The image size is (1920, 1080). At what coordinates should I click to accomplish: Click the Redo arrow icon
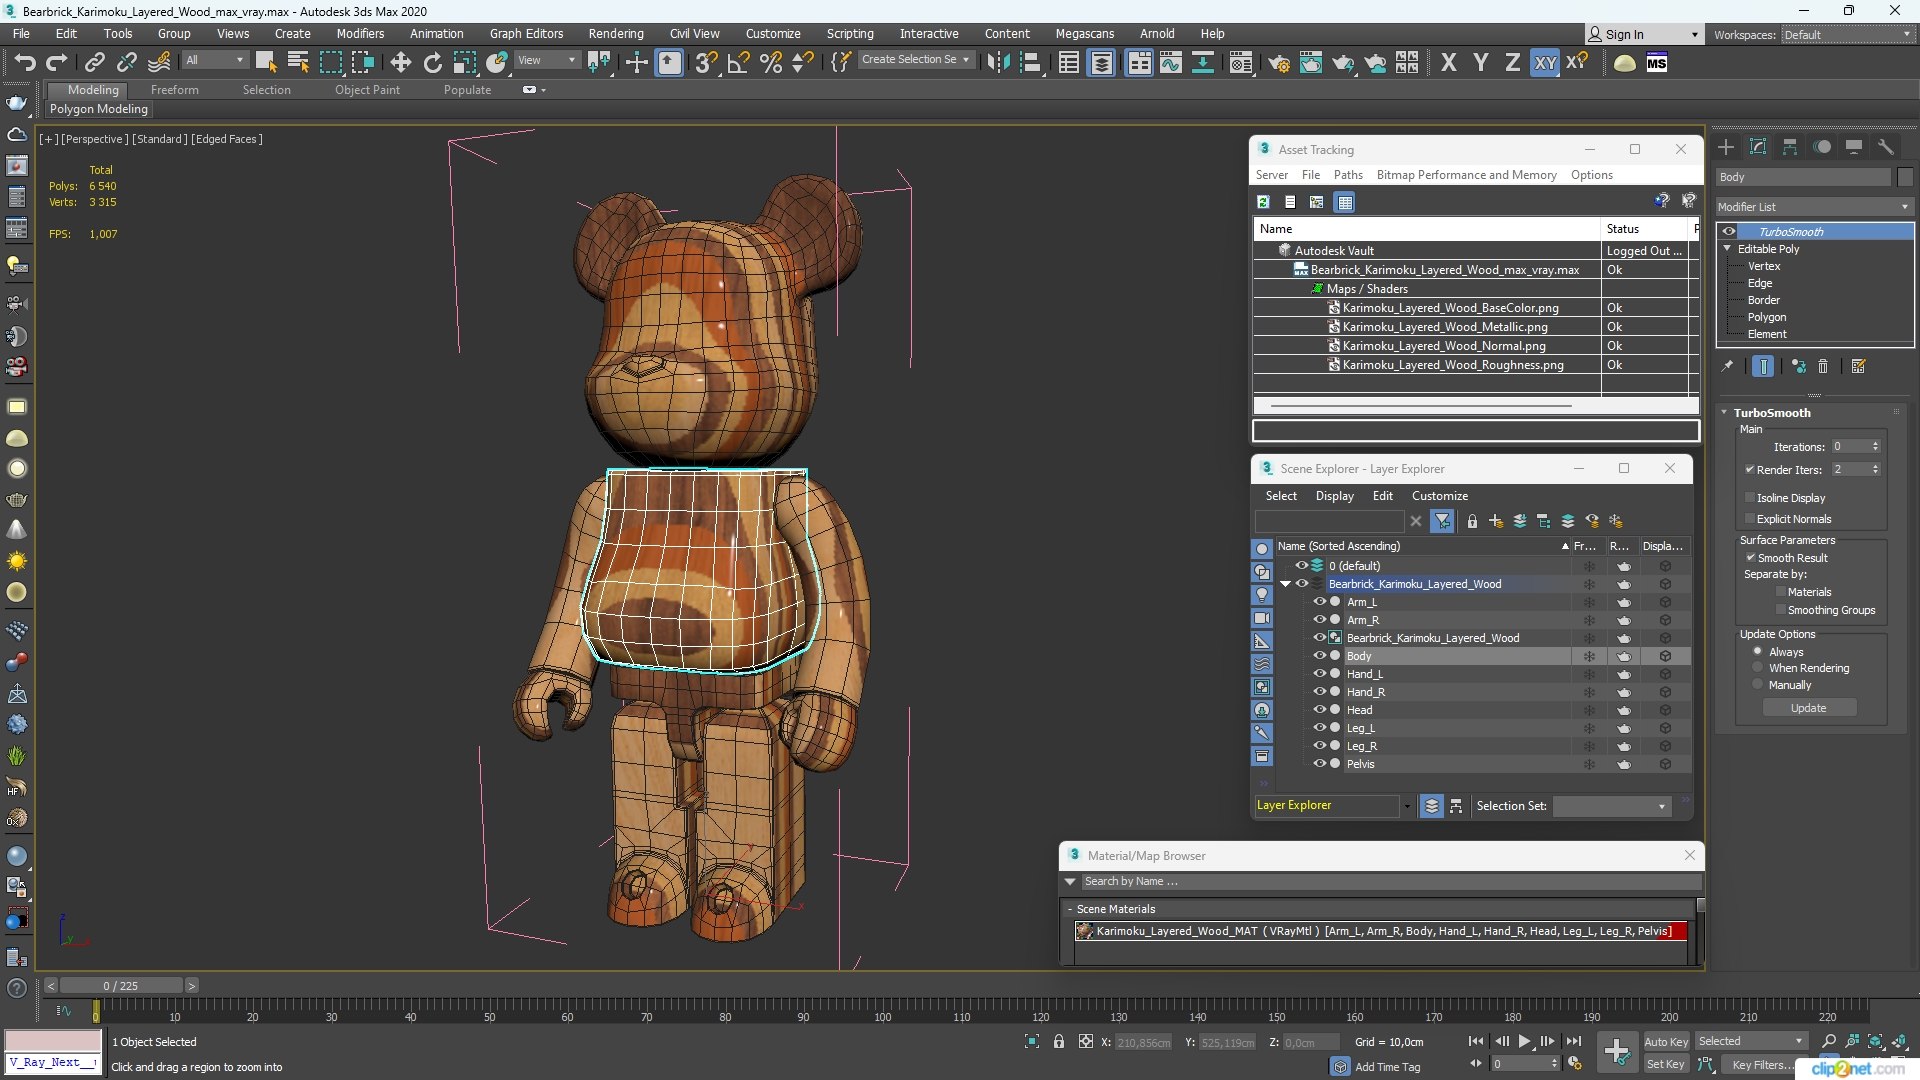click(57, 62)
